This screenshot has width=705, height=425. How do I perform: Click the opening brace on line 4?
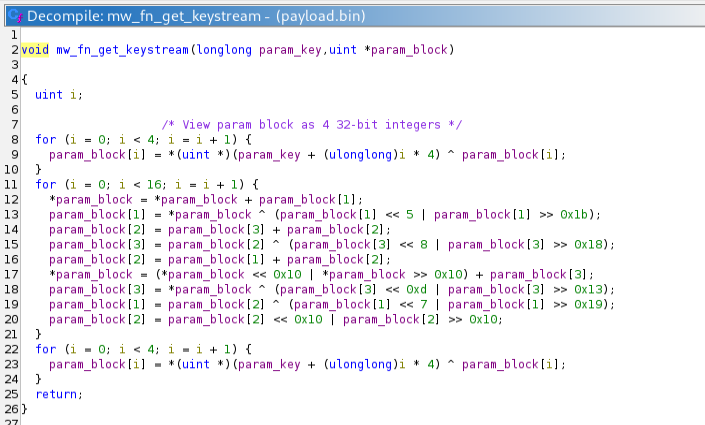point(24,80)
